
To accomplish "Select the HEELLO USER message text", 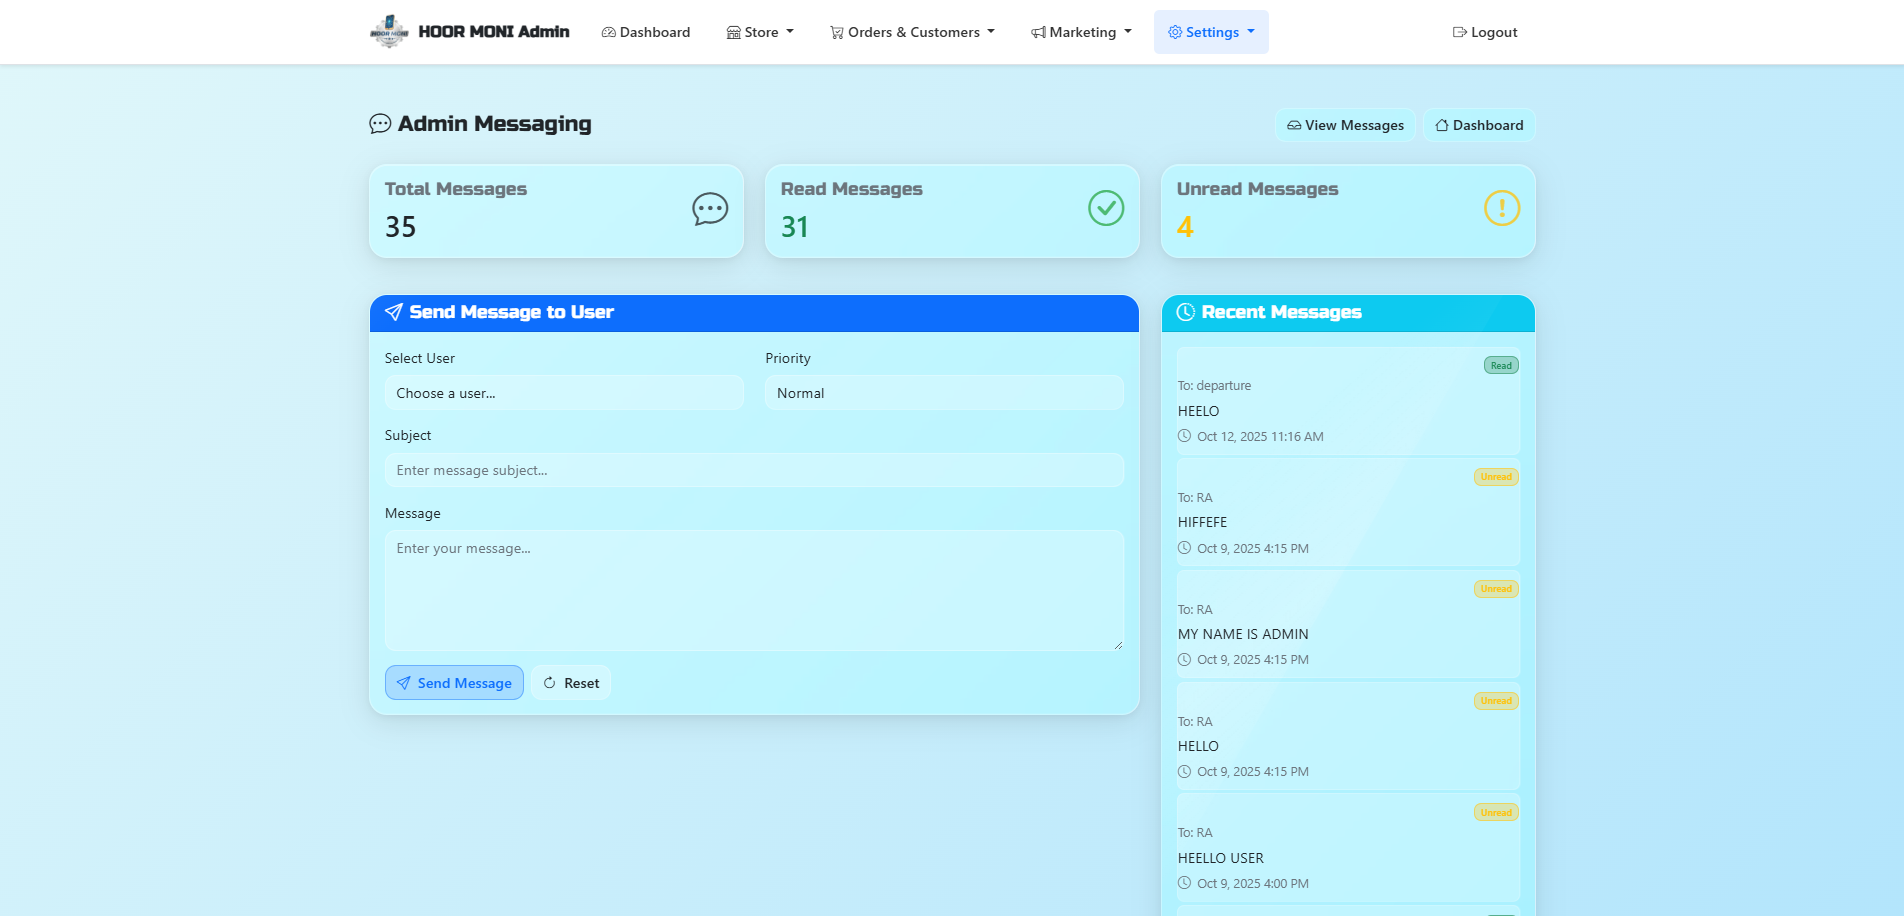I will tap(1221, 858).
